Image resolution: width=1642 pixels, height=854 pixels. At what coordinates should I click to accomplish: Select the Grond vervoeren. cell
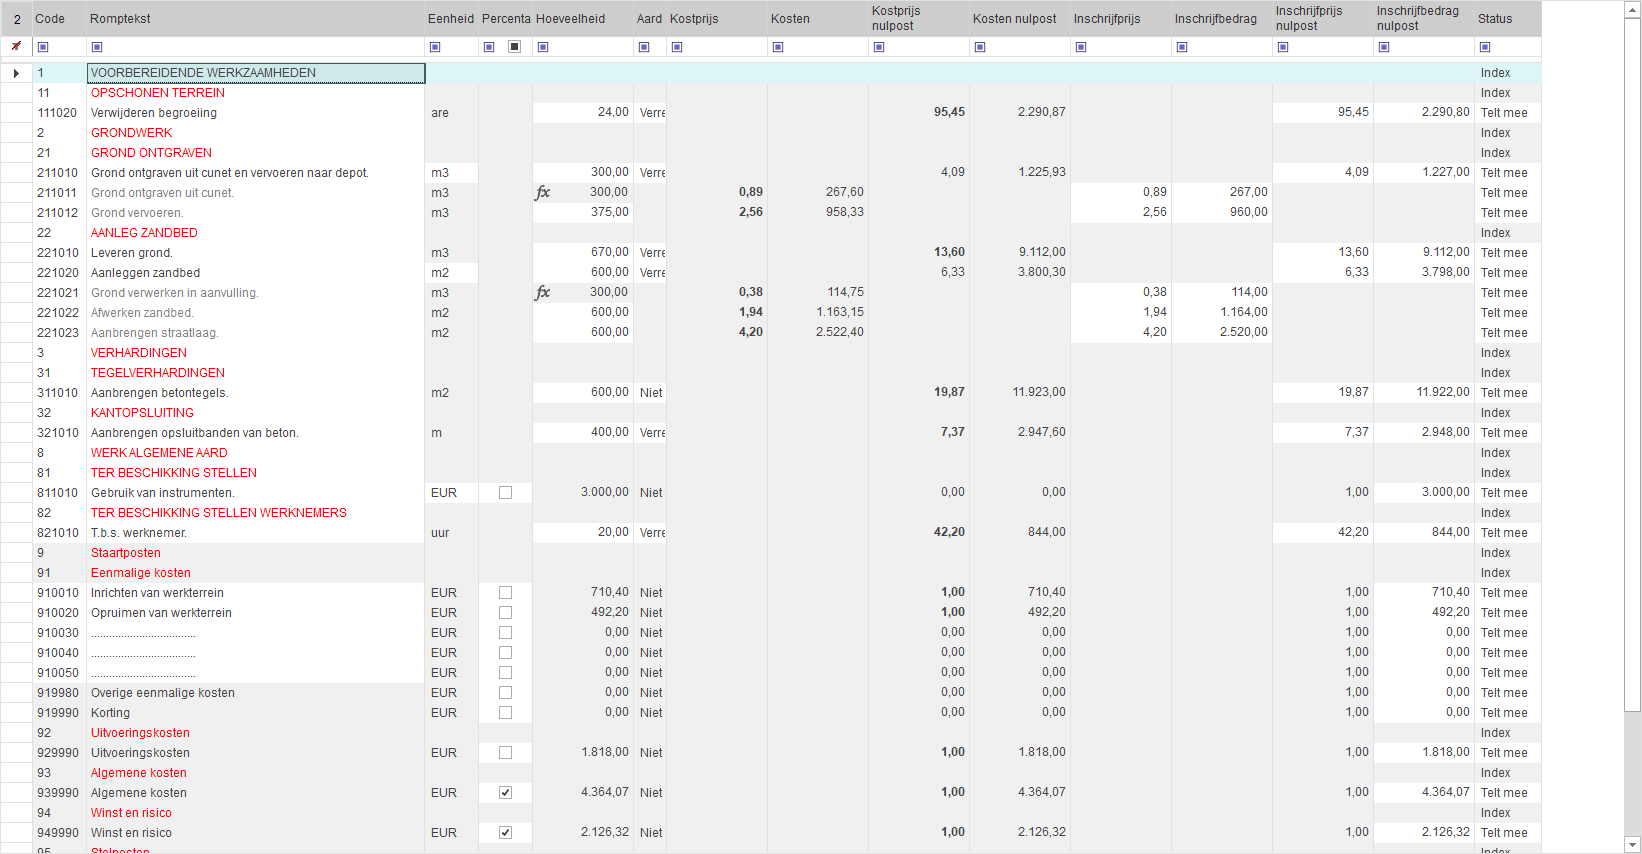click(256, 213)
